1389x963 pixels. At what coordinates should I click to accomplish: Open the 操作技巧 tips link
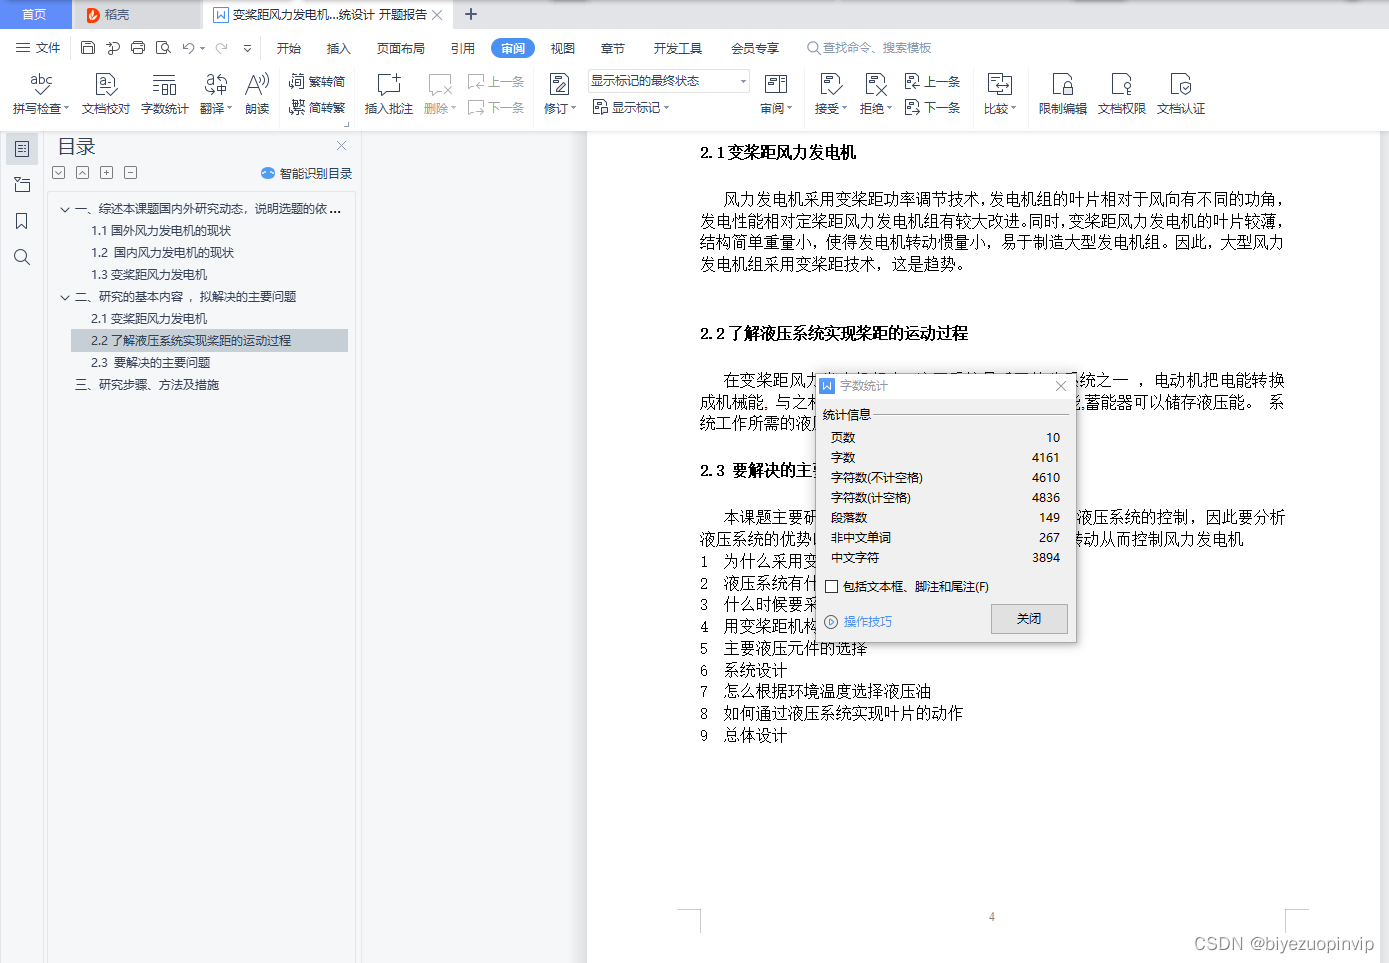point(859,622)
